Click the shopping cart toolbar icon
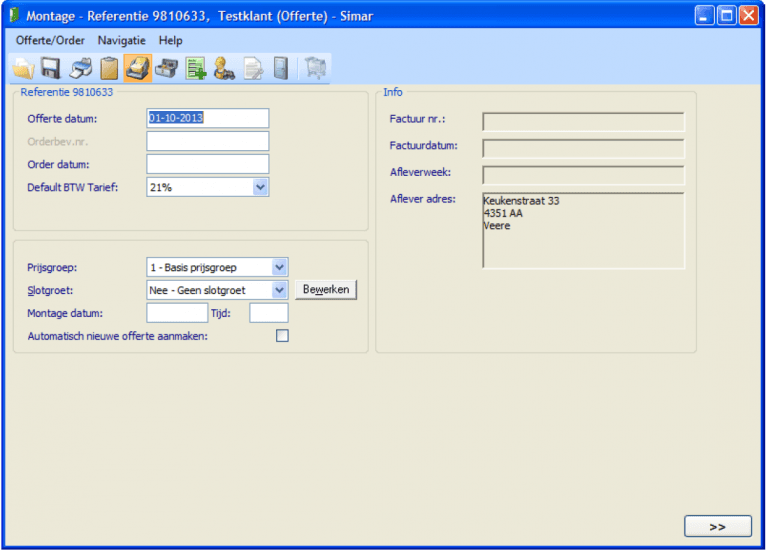 point(316,68)
